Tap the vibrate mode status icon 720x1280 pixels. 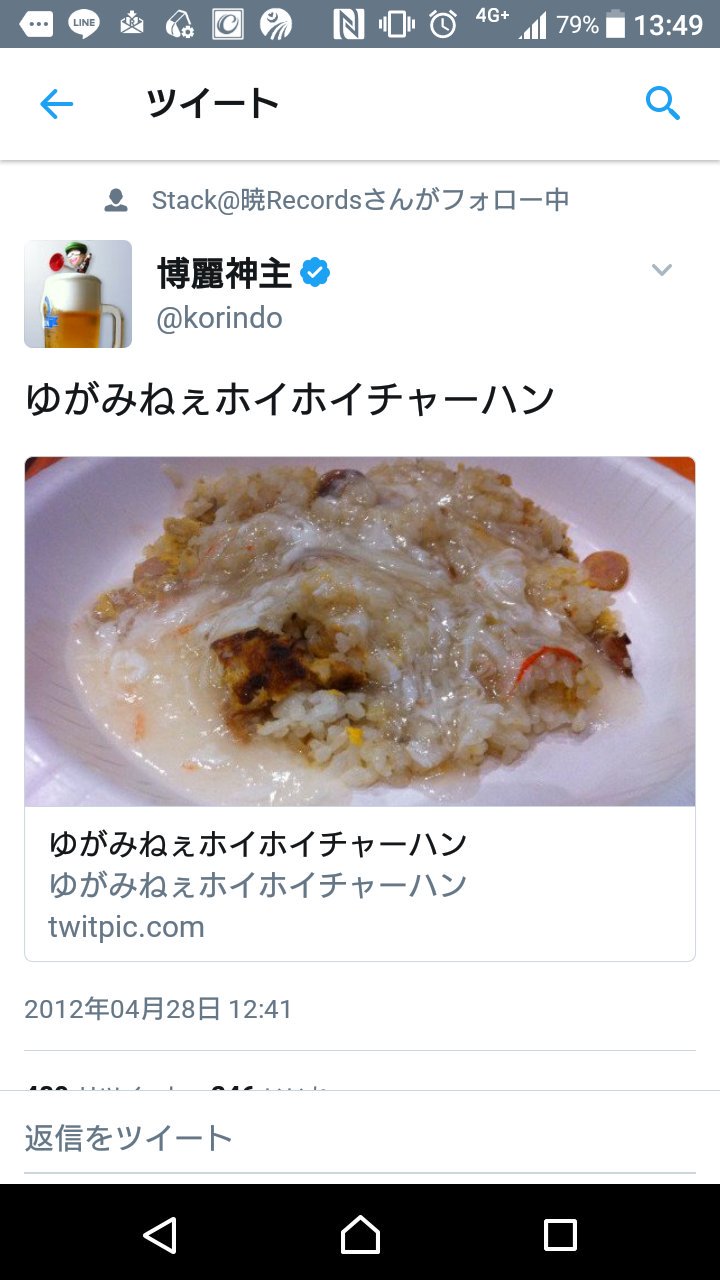pyautogui.click(x=396, y=24)
